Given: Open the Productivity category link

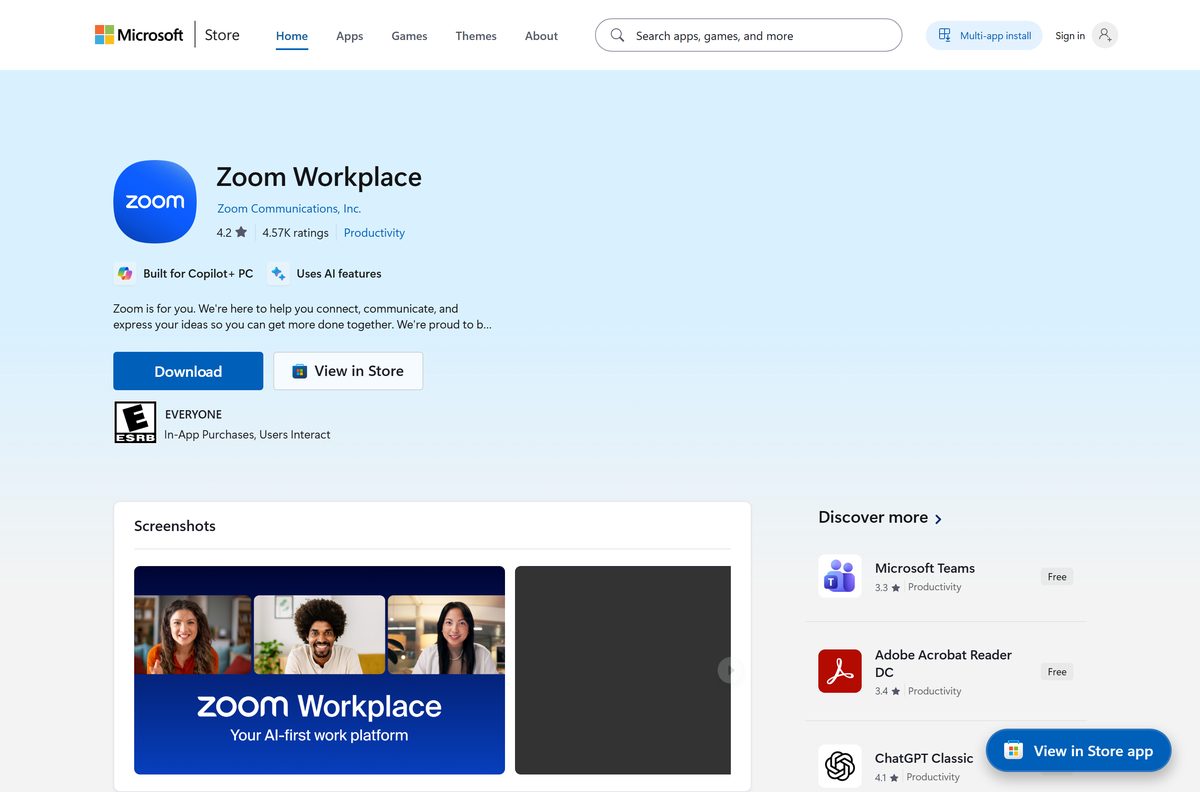Looking at the screenshot, I should [374, 233].
